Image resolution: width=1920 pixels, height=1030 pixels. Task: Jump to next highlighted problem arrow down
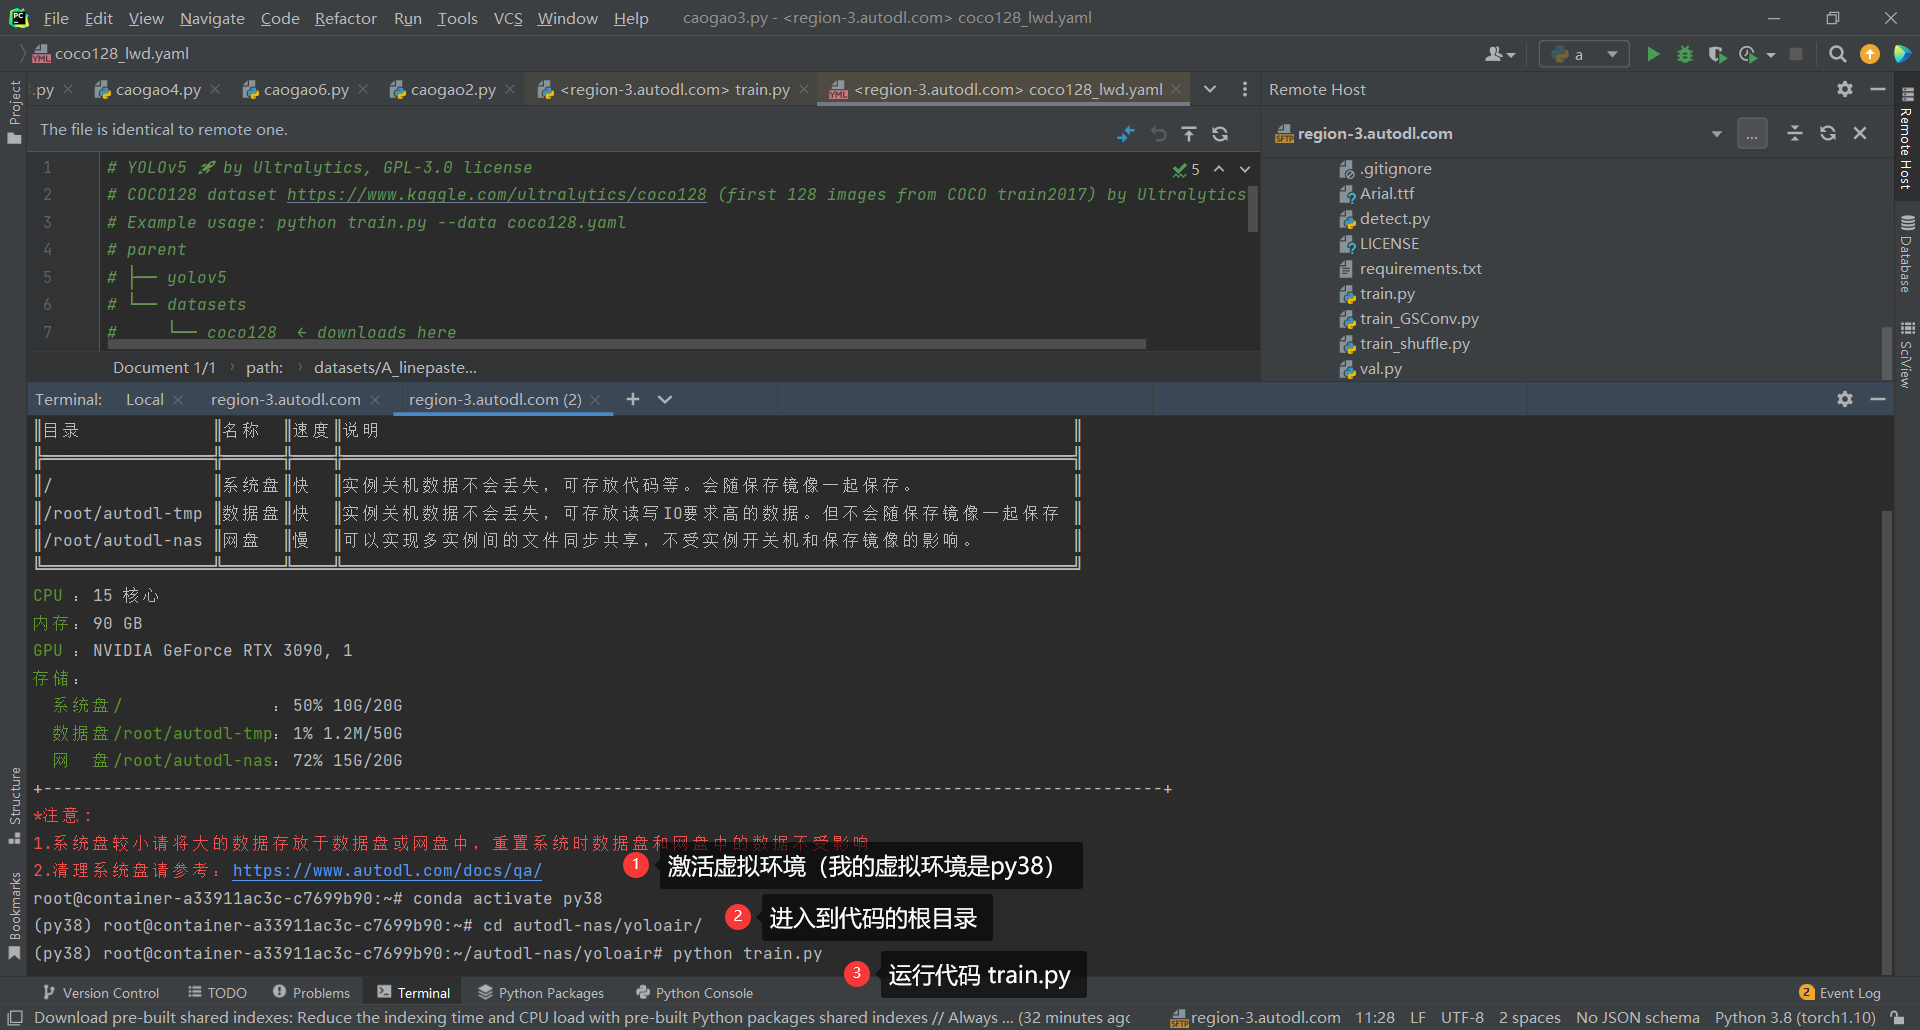1245,169
